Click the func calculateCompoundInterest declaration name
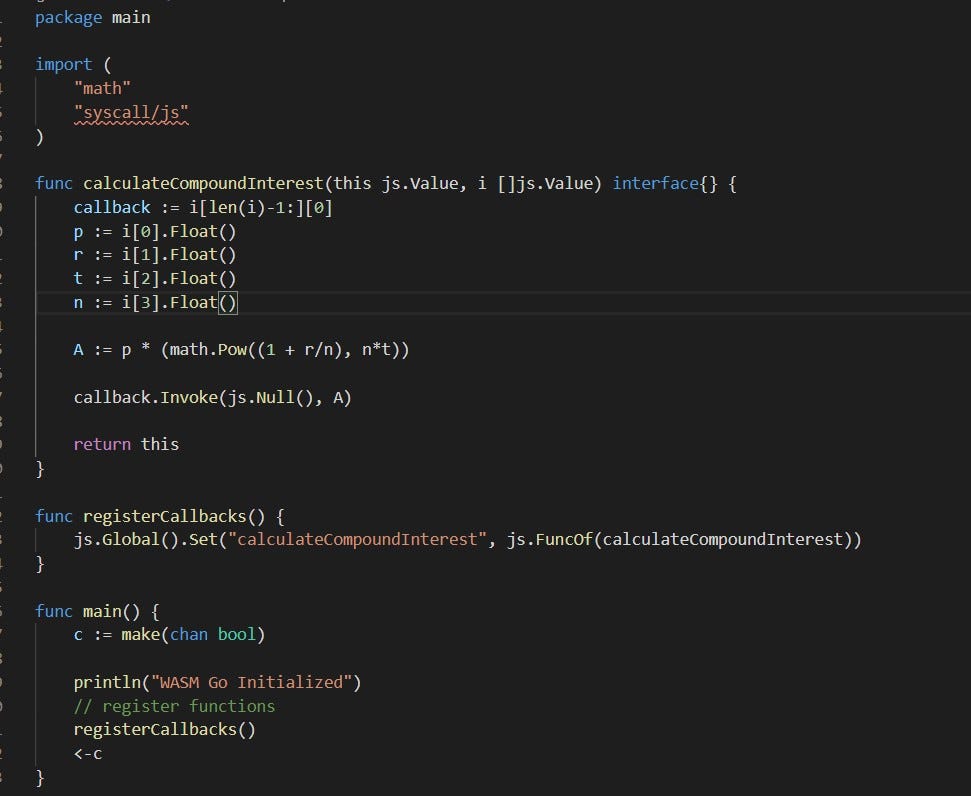Image resolution: width=971 pixels, height=796 pixels. [x=203, y=184]
